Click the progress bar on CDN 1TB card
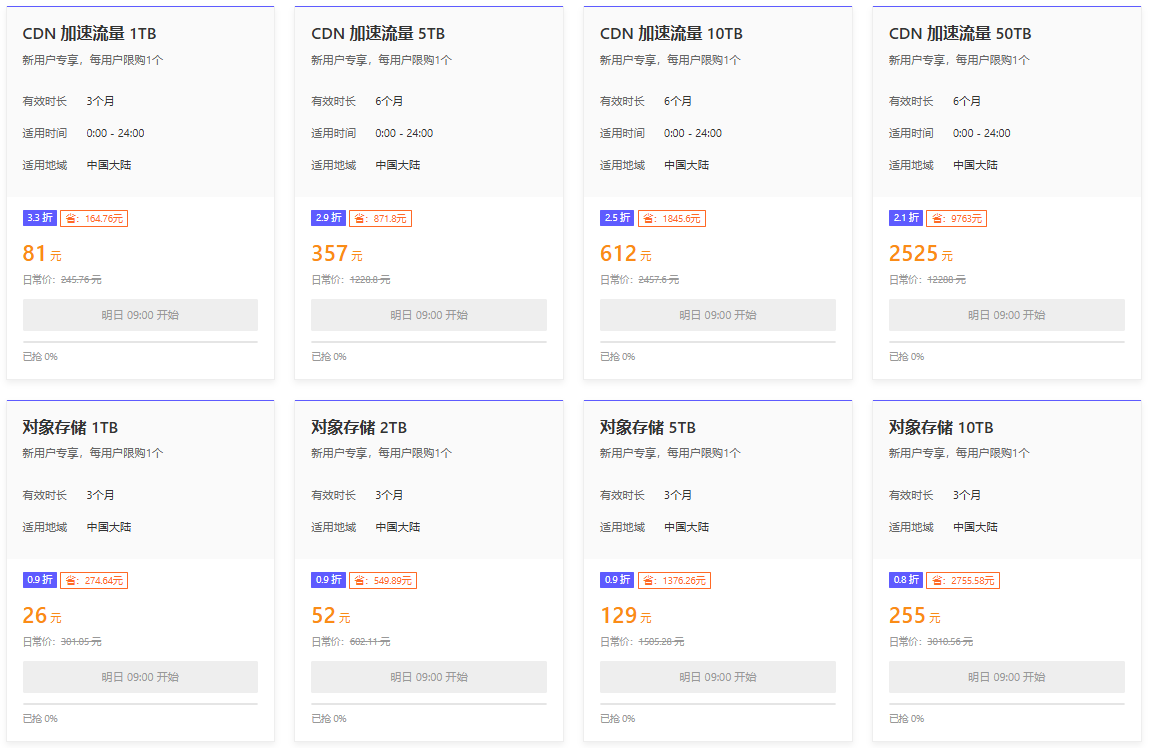The height and width of the screenshot is (748, 1149). click(x=140, y=342)
